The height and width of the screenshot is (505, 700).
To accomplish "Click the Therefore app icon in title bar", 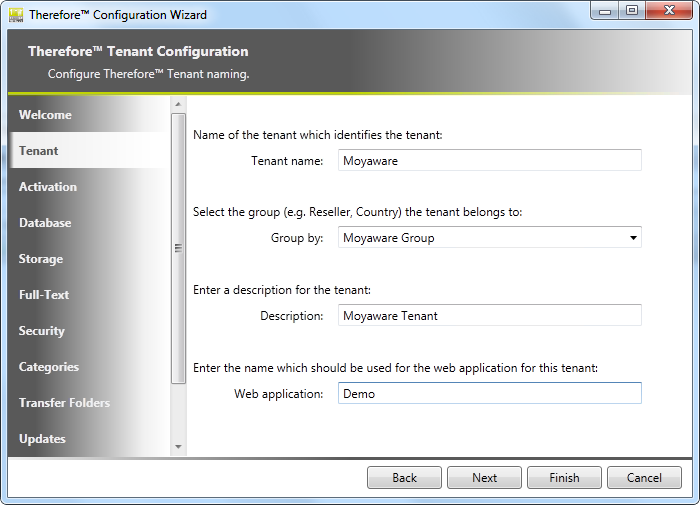I will [16, 14].
